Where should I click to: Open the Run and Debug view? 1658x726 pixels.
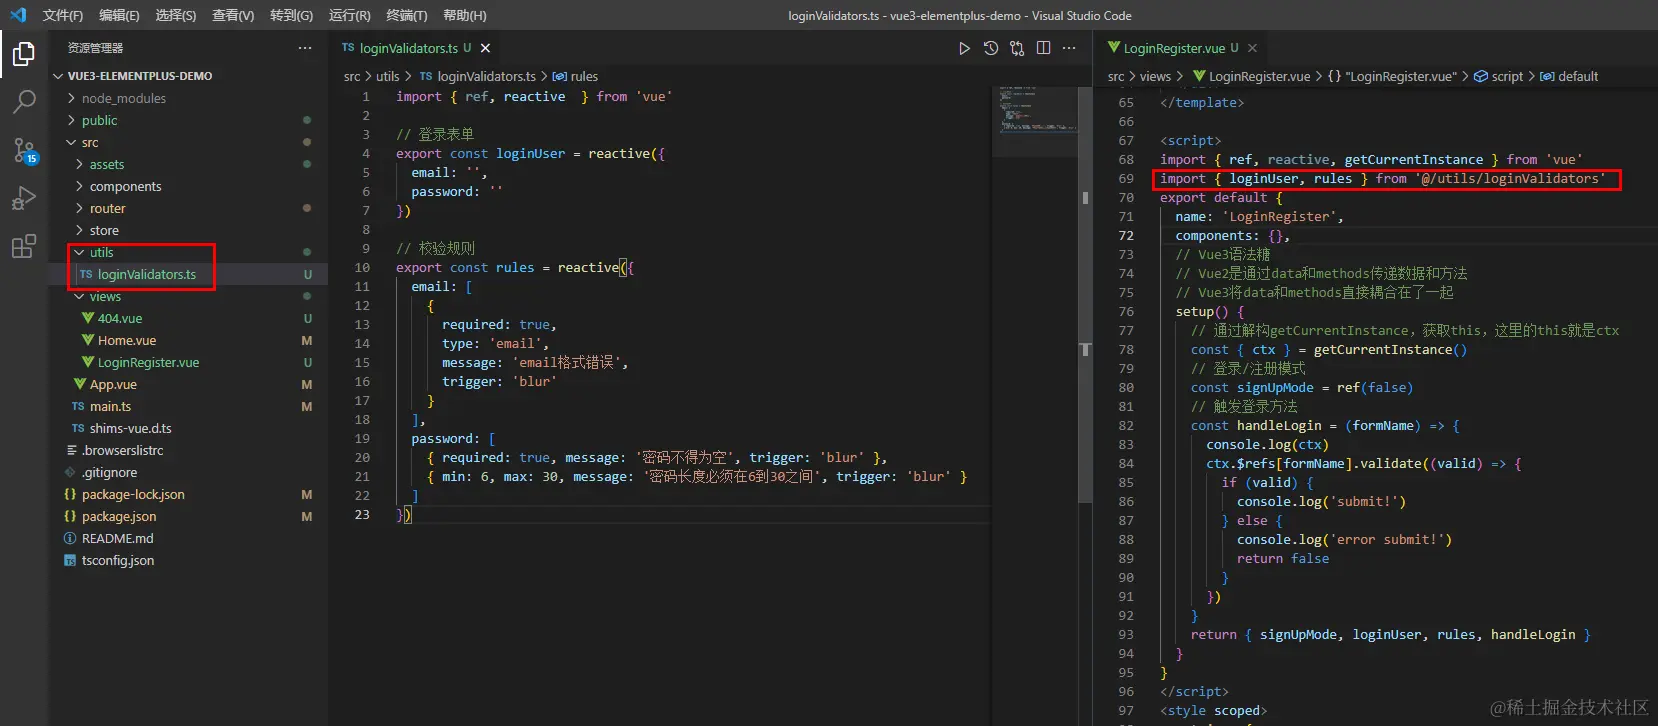tap(24, 198)
